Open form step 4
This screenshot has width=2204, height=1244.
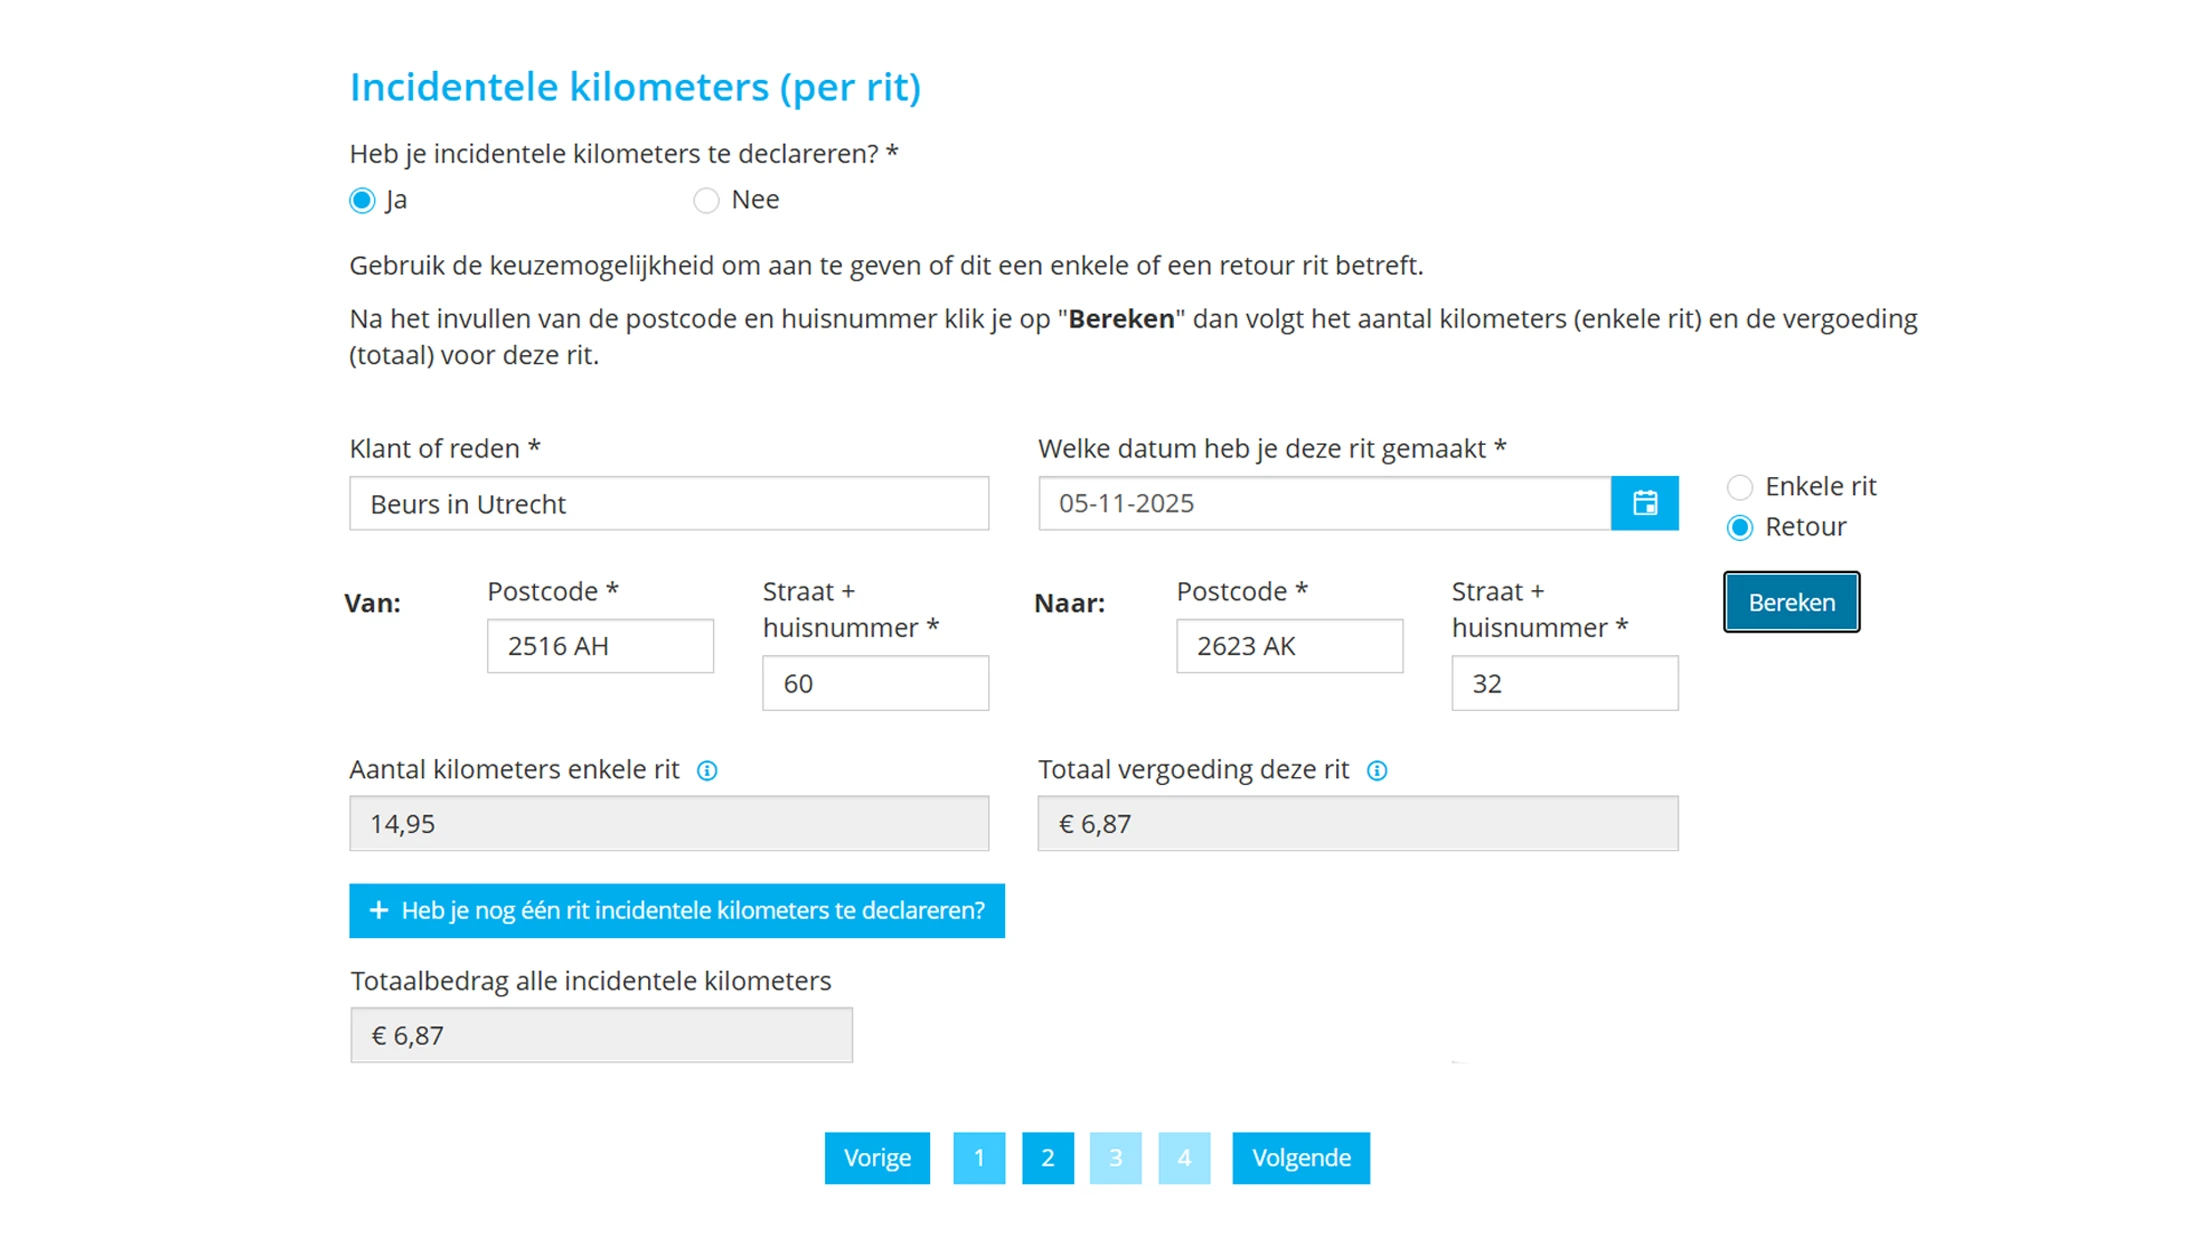point(1184,1158)
